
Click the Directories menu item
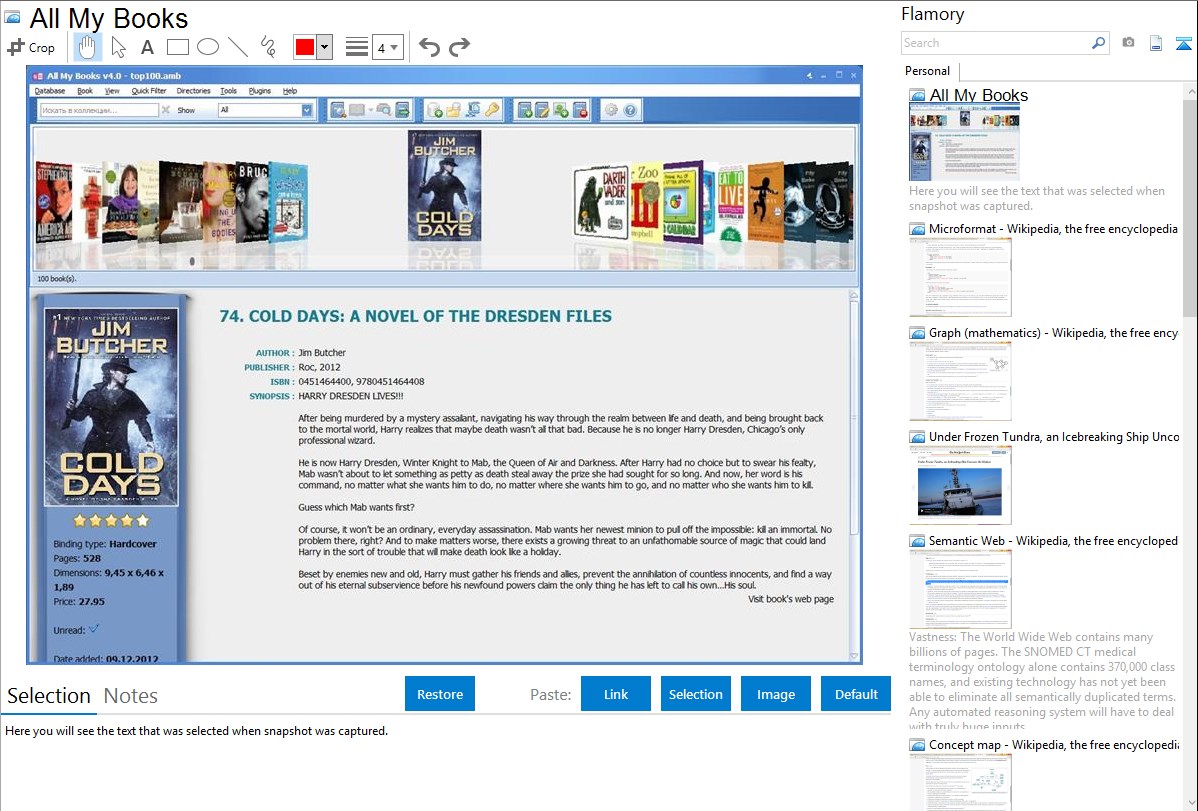tap(193, 91)
